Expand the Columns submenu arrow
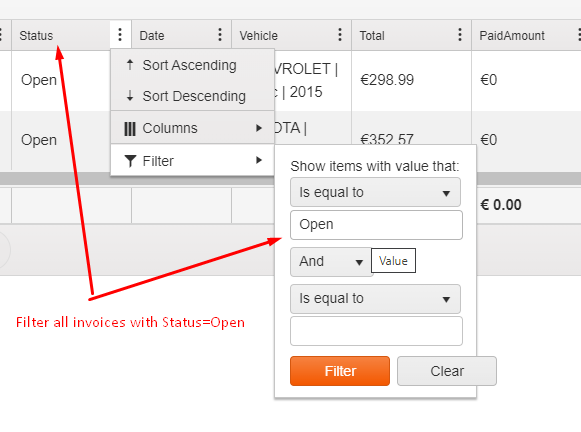581x432 pixels. 259,128
